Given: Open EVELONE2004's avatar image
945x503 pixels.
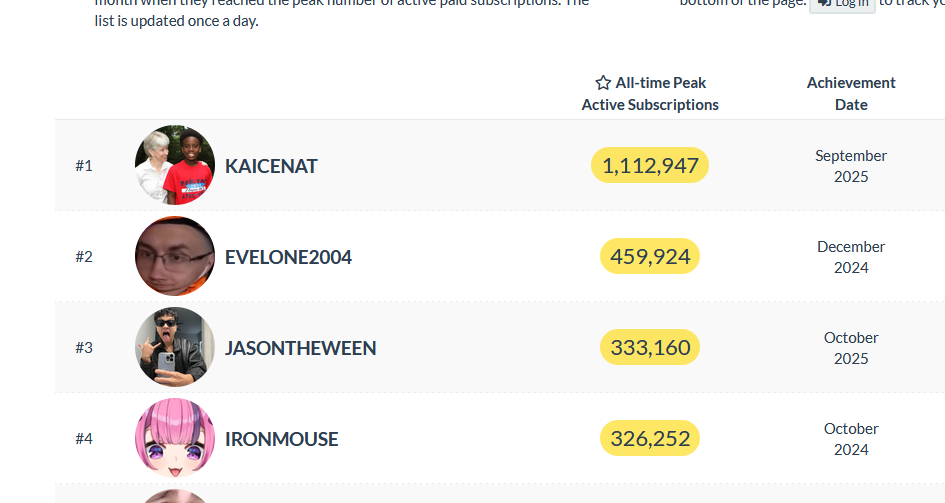Looking at the screenshot, I should (175, 256).
